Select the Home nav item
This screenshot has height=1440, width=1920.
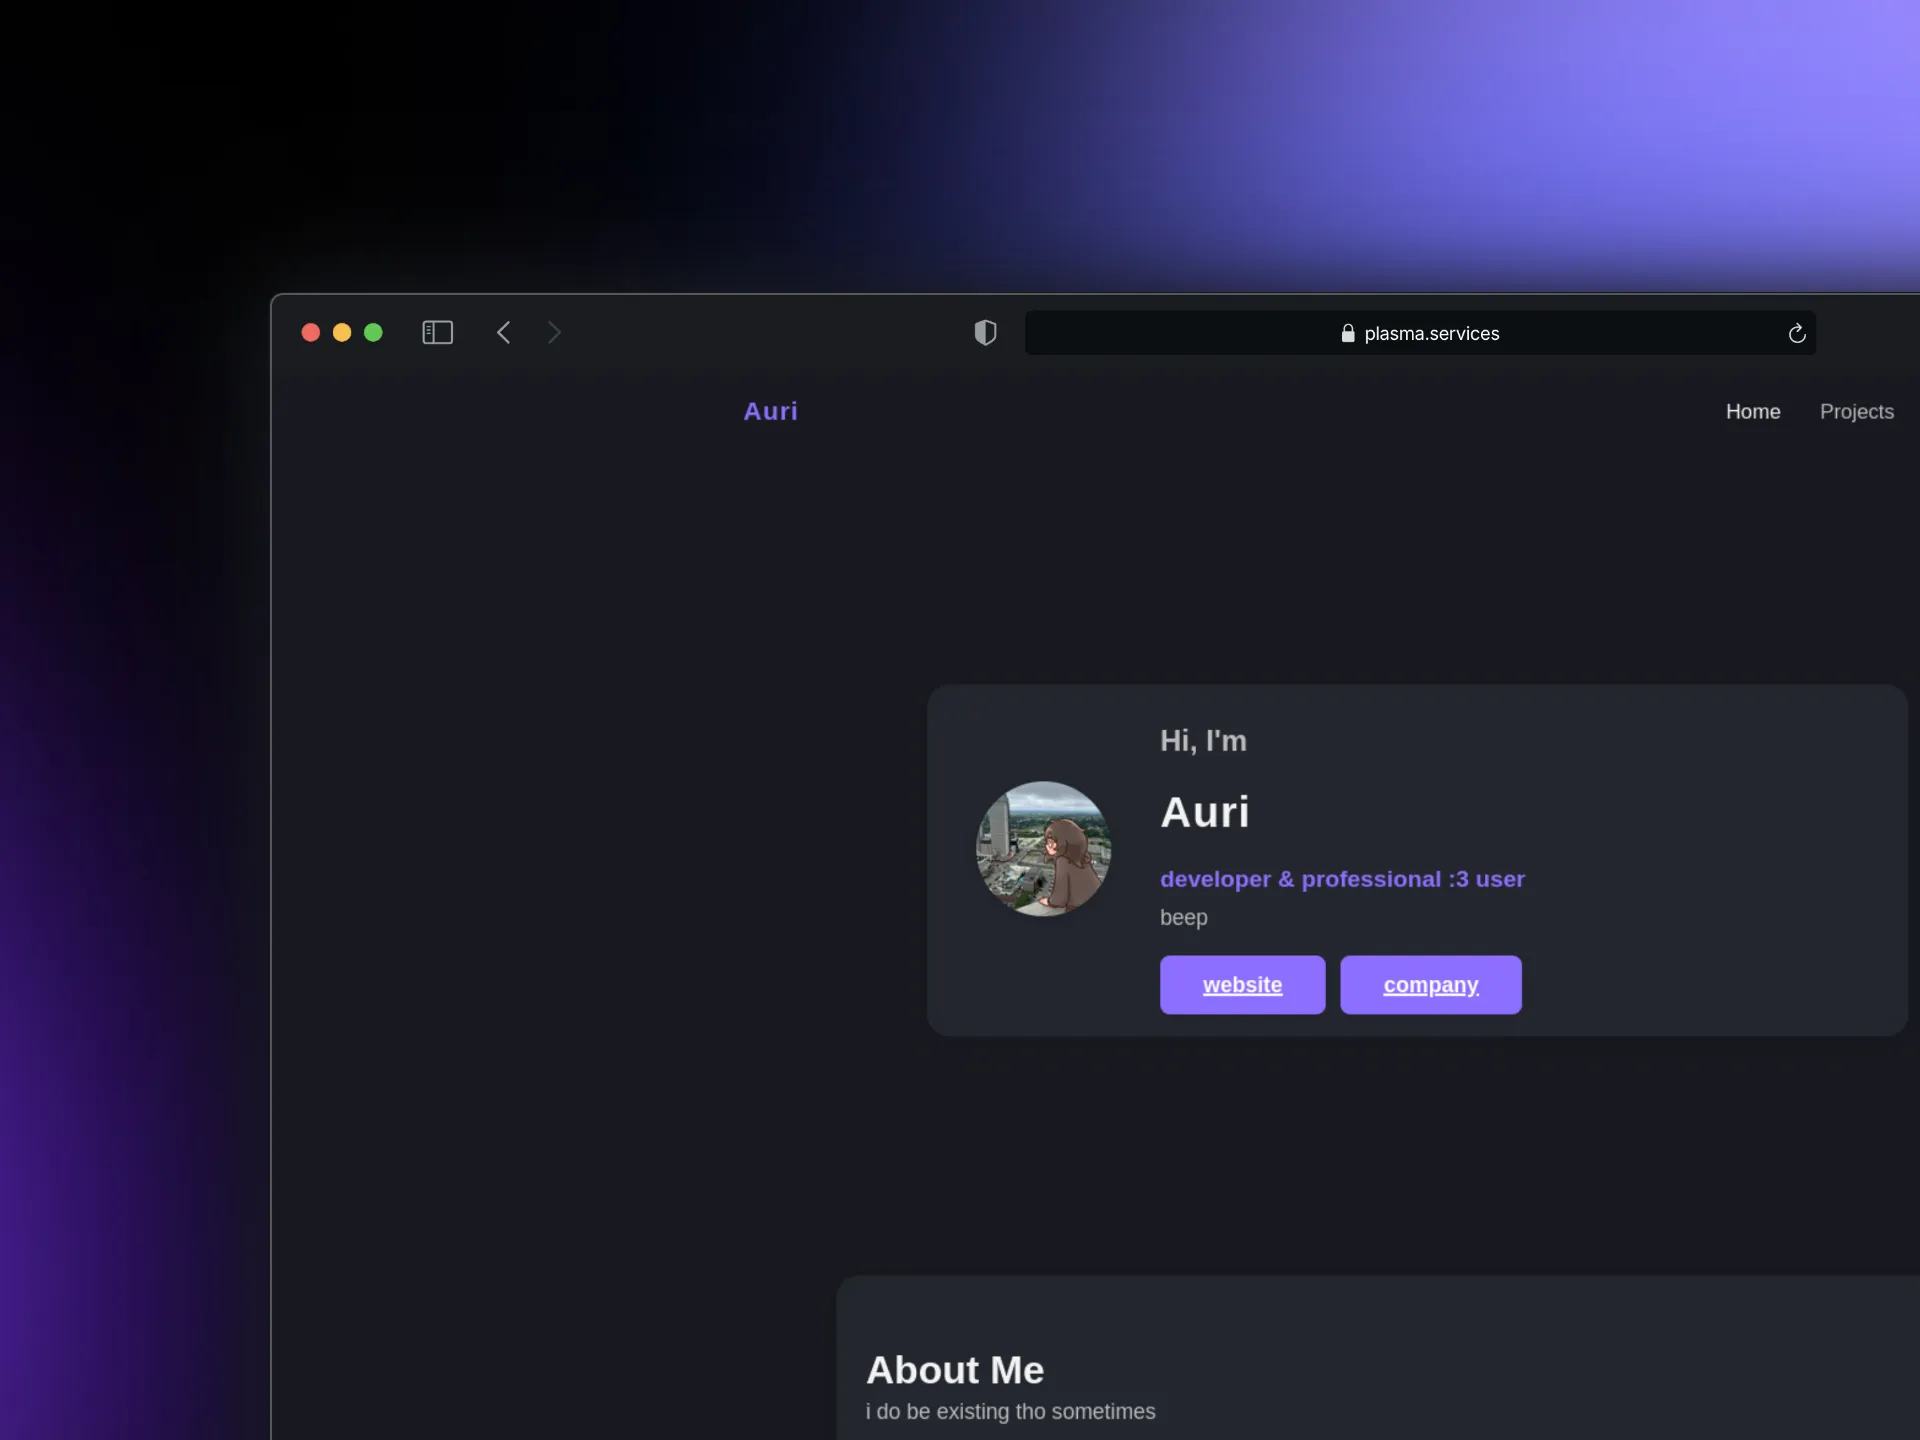1752,411
